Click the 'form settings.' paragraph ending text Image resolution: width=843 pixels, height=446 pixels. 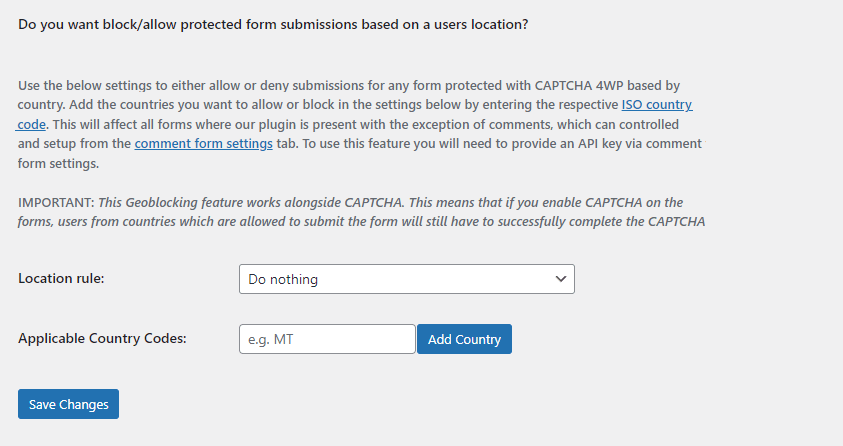[x=61, y=164]
